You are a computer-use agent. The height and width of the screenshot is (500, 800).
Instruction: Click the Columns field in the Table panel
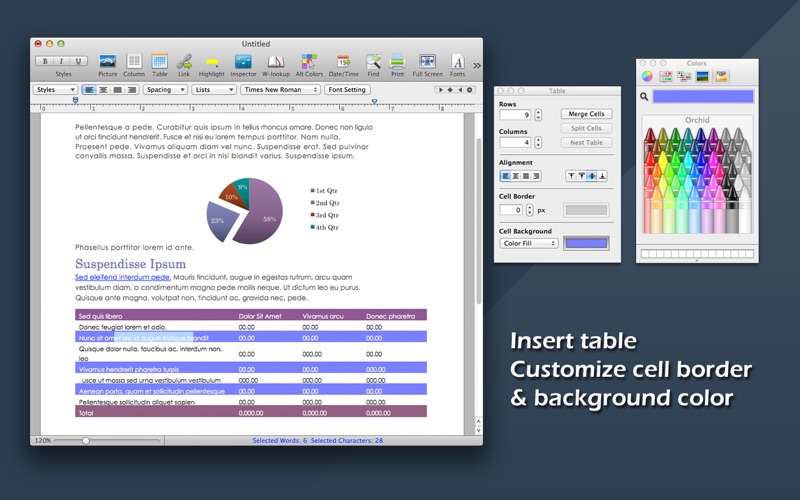pyautogui.click(x=515, y=142)
